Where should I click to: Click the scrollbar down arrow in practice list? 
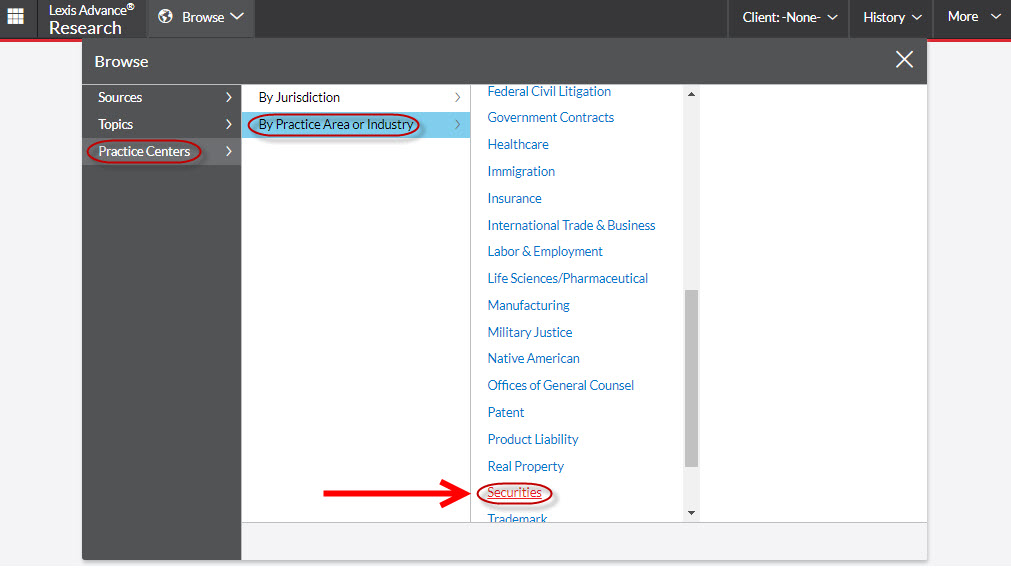tap(691, 513)
